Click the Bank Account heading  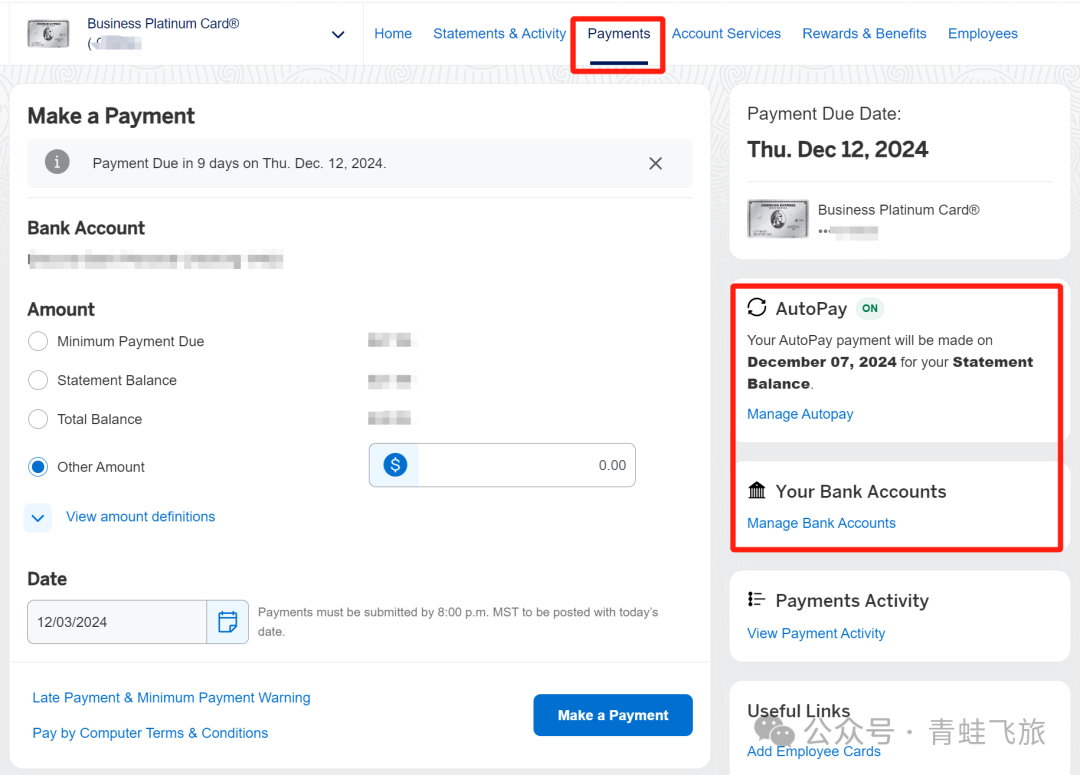point(86,228)
